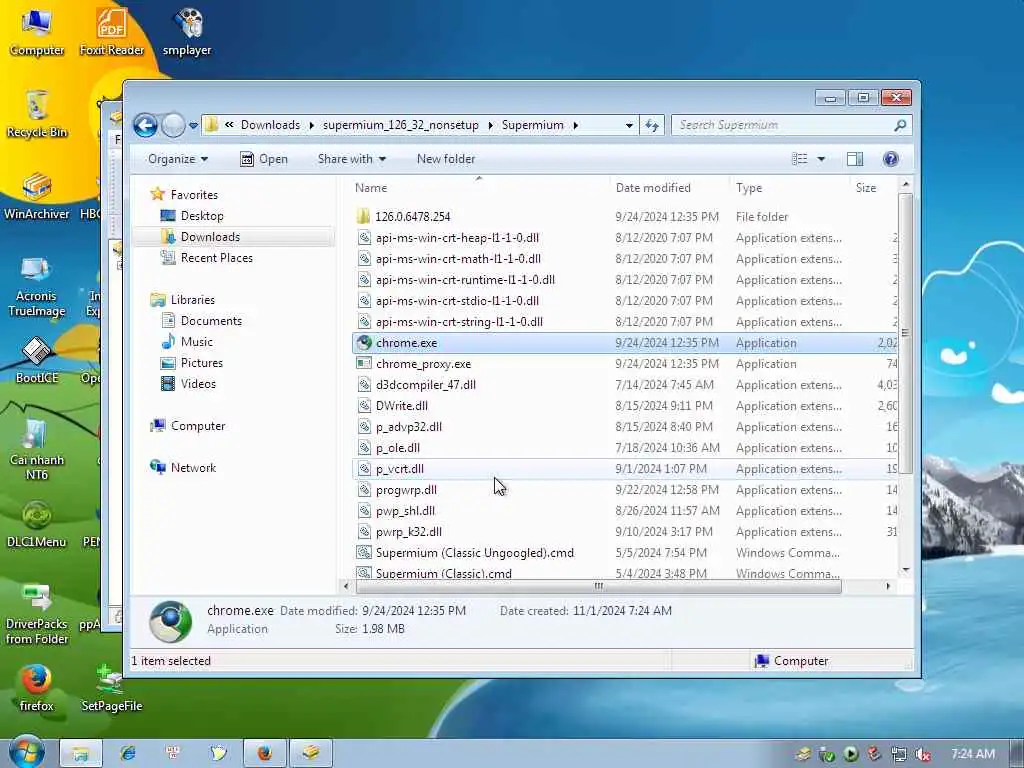The image size is (1024, 768).
Task: Open the recent locations dropdown arrow
Action: (193, 125)
